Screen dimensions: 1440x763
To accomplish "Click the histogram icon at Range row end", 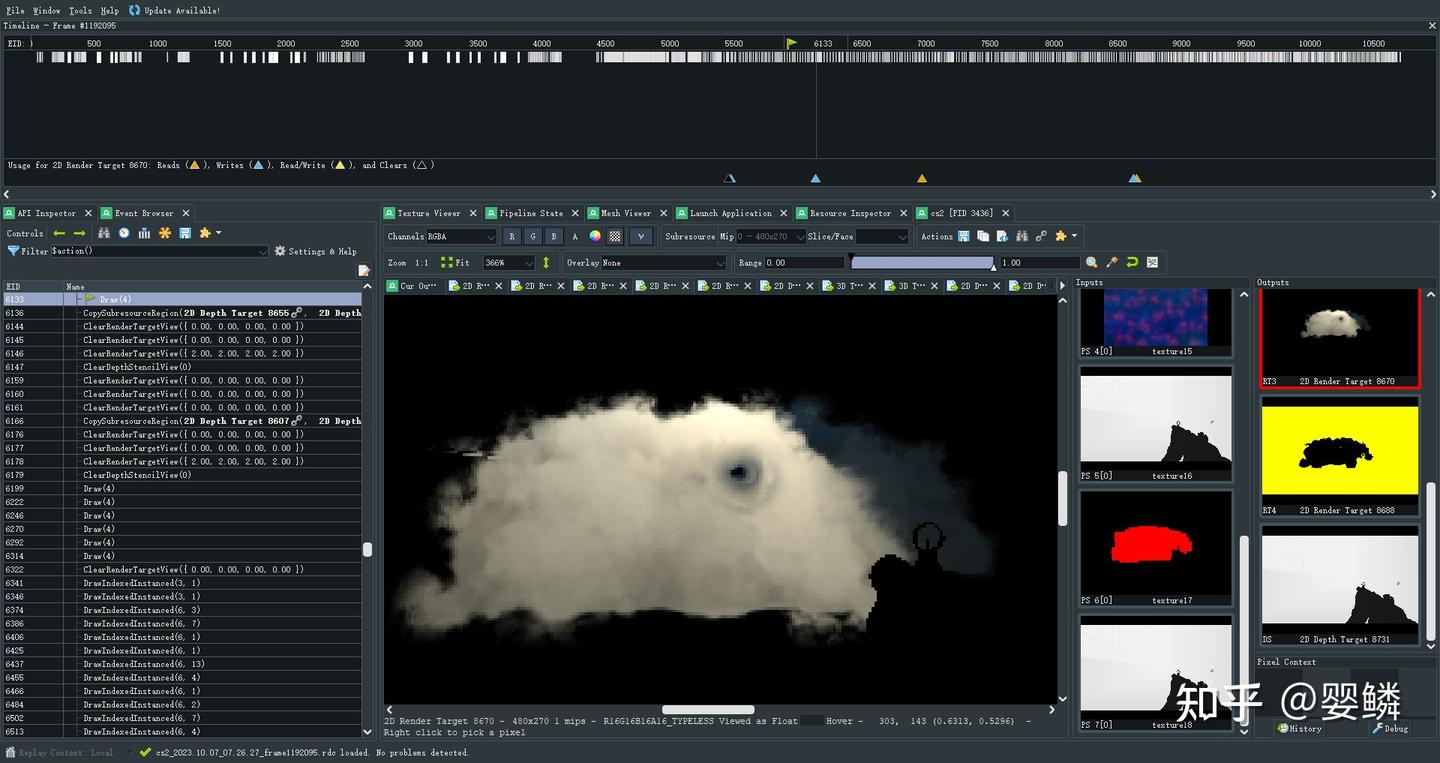I will pyautogui.click(x=1152, y=263).
